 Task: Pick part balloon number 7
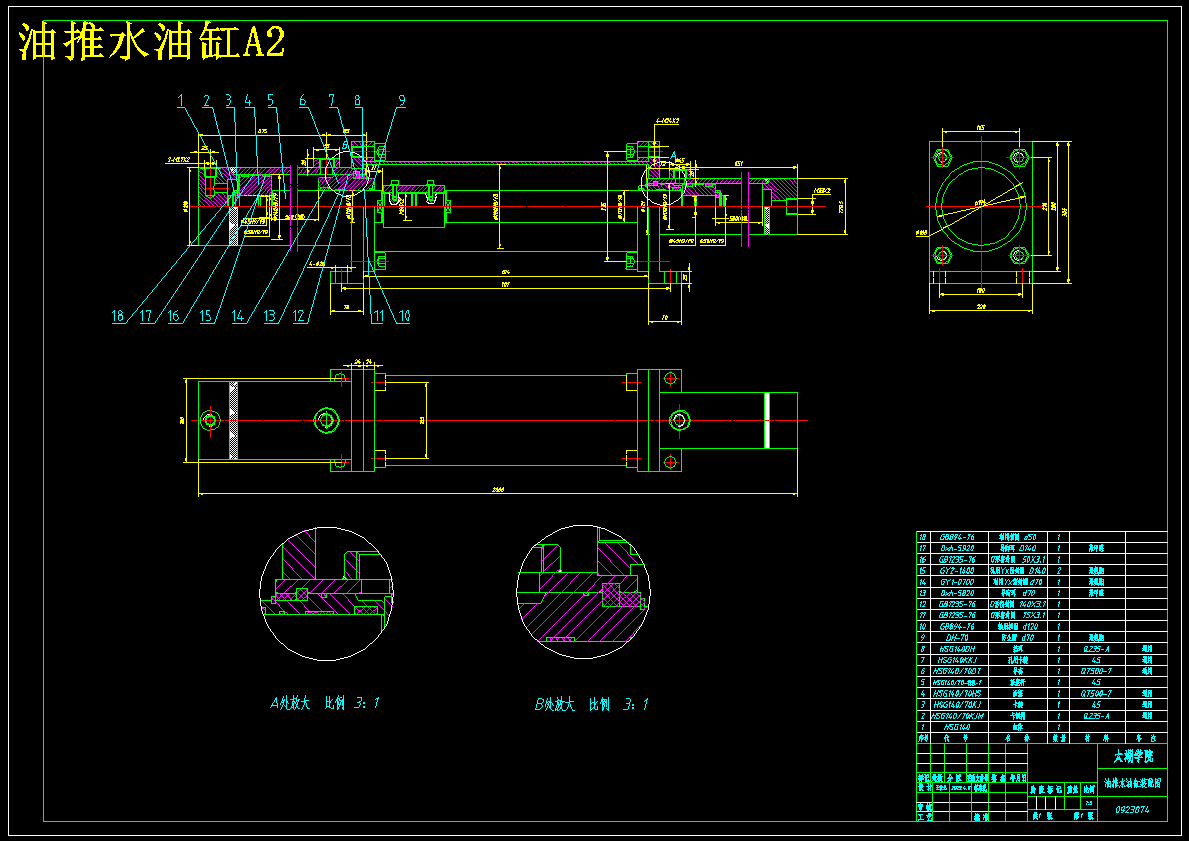(x=331, y=101)
